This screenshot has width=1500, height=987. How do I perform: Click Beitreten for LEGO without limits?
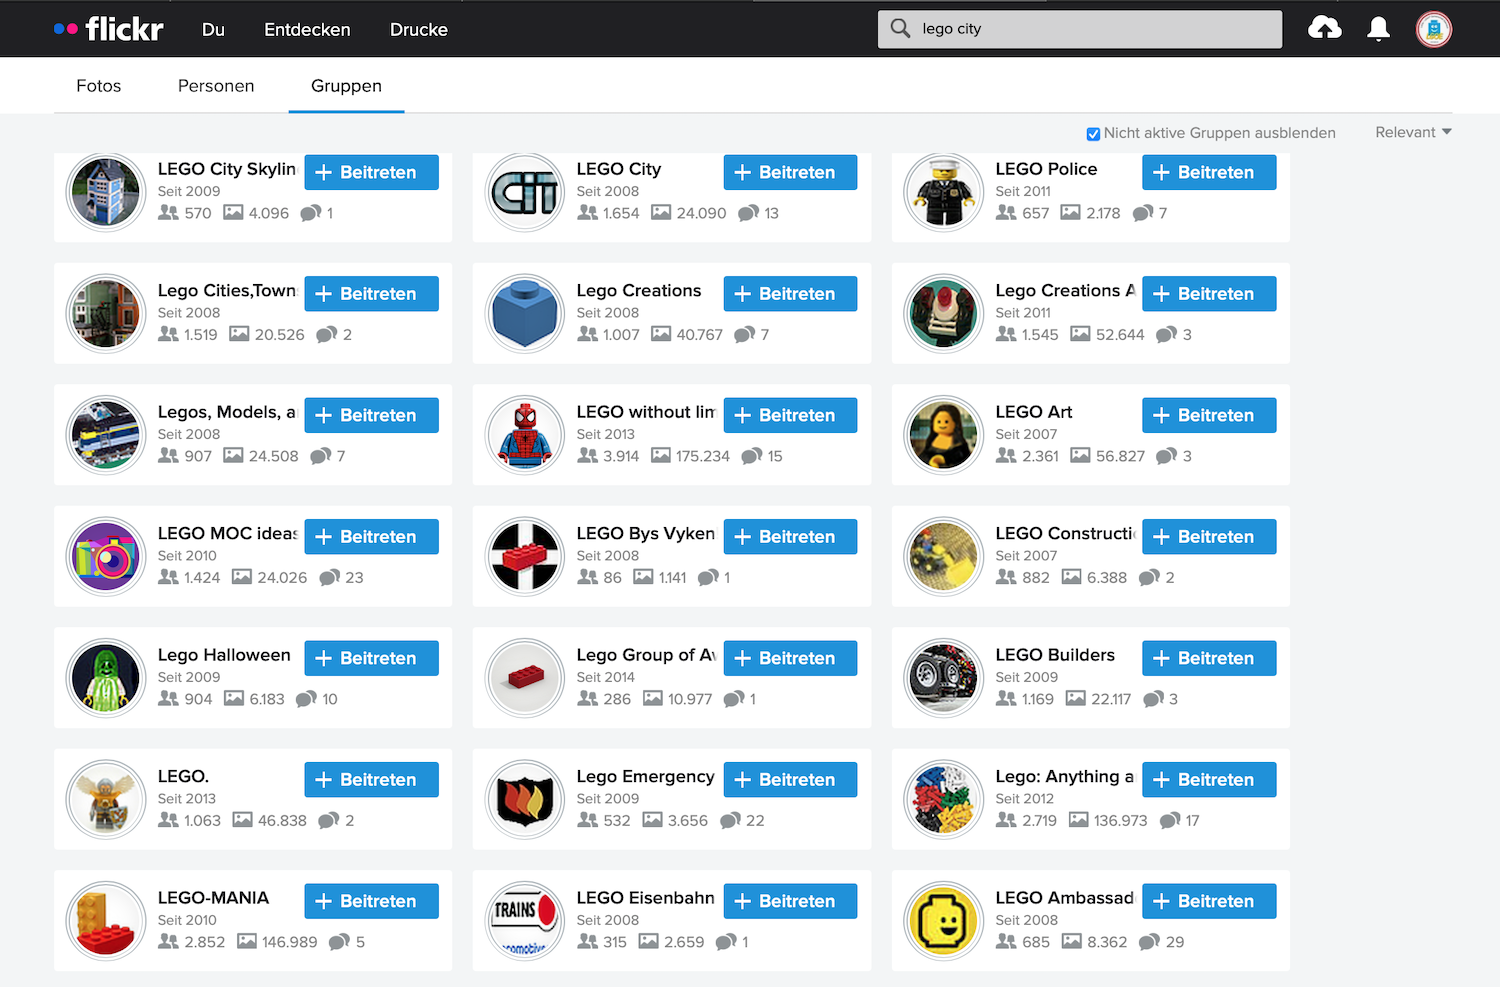pyautogui.click(x=791, y=415)
